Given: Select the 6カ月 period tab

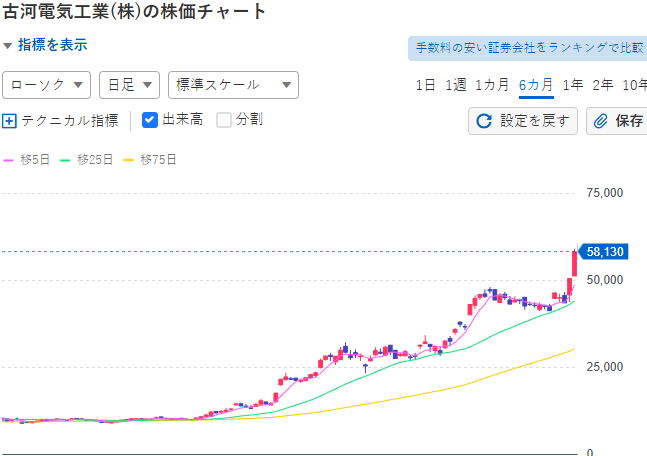Looking at the screenshot, I should (x=536, y=85).
